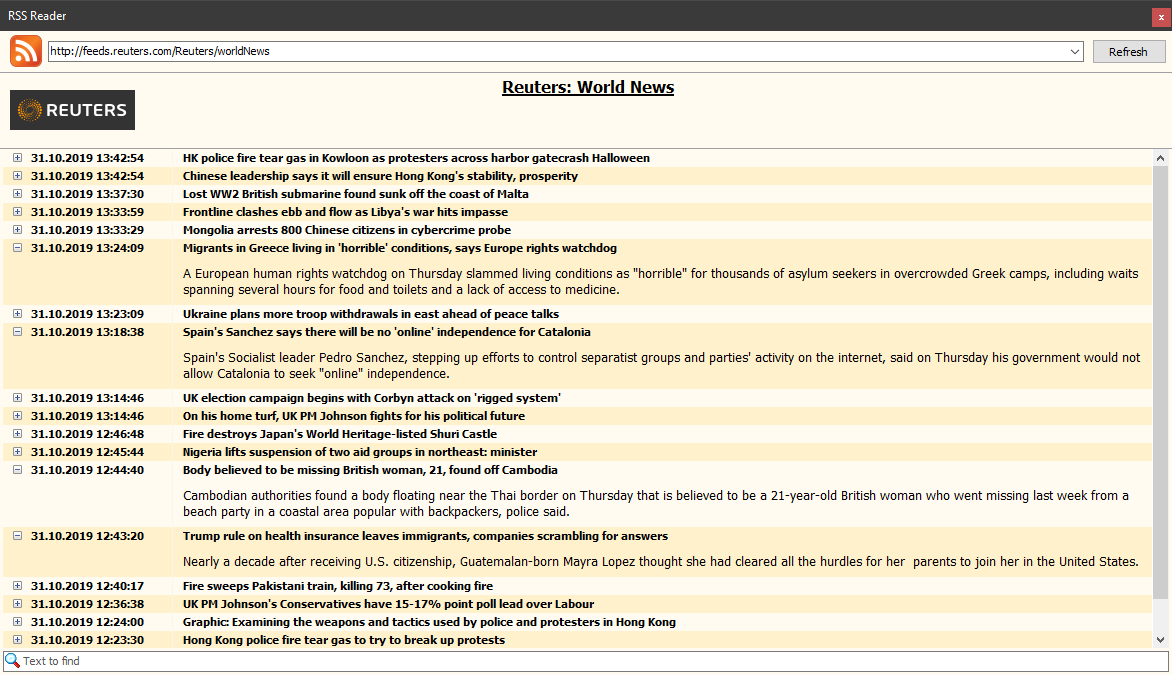1172x675 pixels.
Task: Open headline Frontline clashes ebb and flow in Libya
Action: pyautogui.click(x=345, y=212)
